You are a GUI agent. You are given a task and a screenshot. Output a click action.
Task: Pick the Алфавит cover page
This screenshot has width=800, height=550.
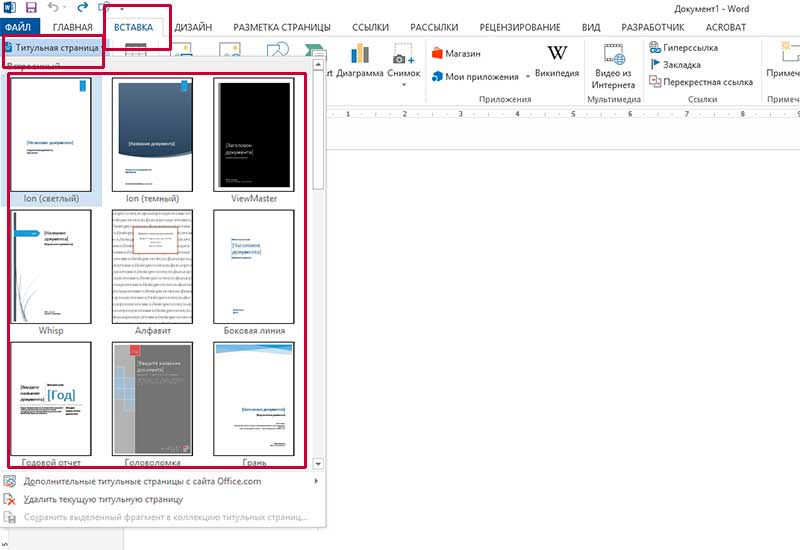click(x=152, y=273)
